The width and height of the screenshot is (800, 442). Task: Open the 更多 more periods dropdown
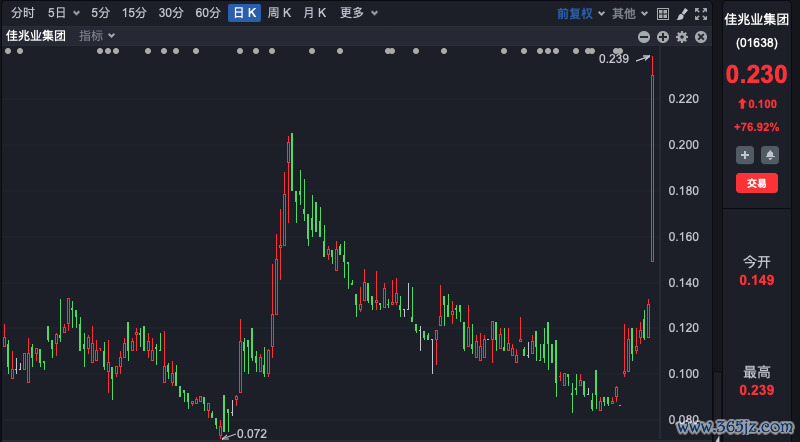[x=359, y=13]
